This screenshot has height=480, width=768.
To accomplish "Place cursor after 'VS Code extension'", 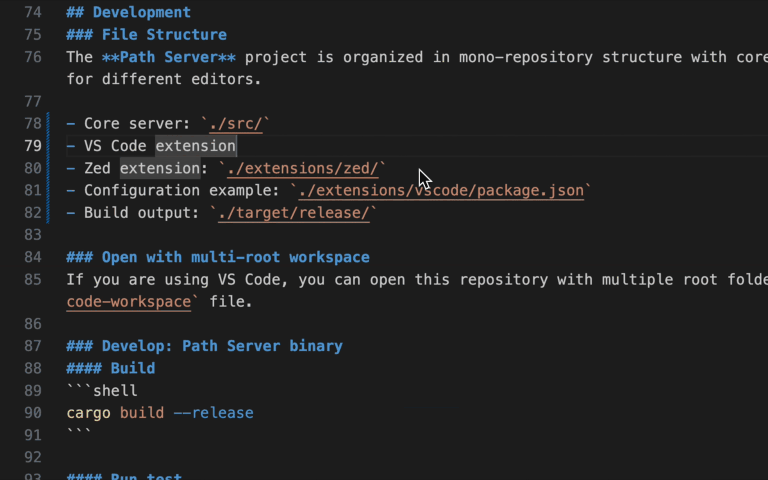I will pos(237,146).
